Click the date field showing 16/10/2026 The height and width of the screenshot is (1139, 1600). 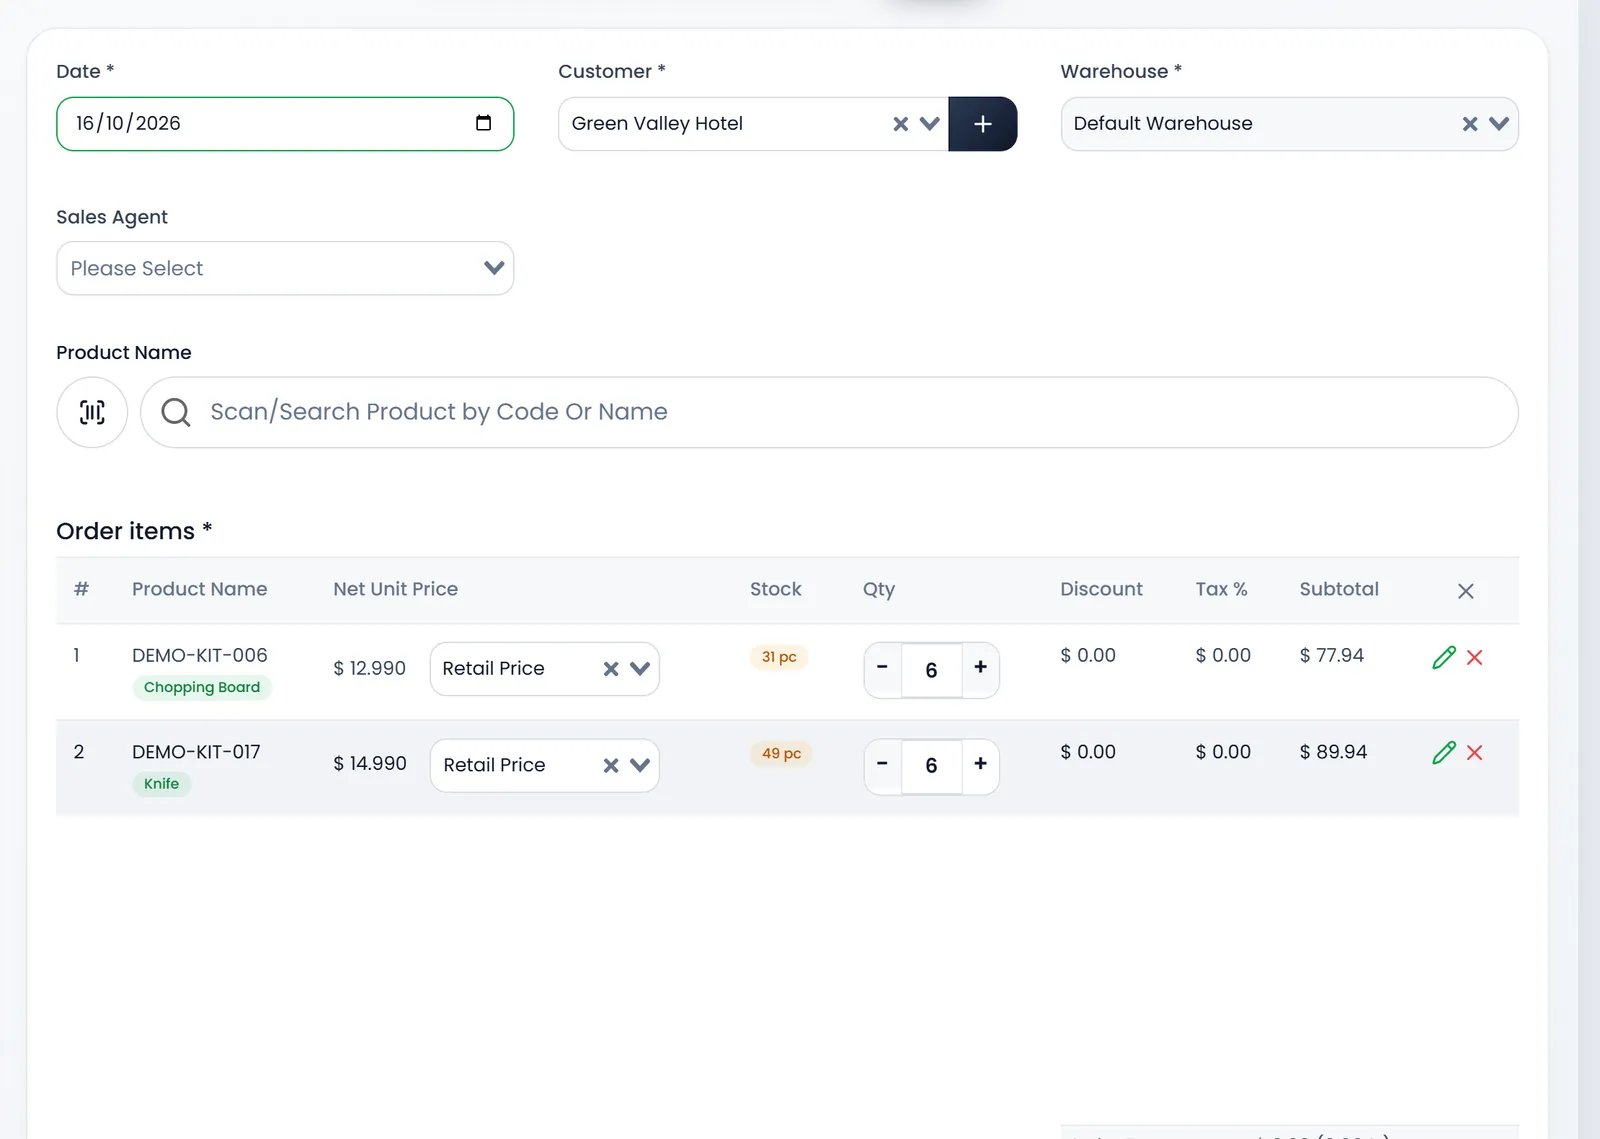pos(285,124)
